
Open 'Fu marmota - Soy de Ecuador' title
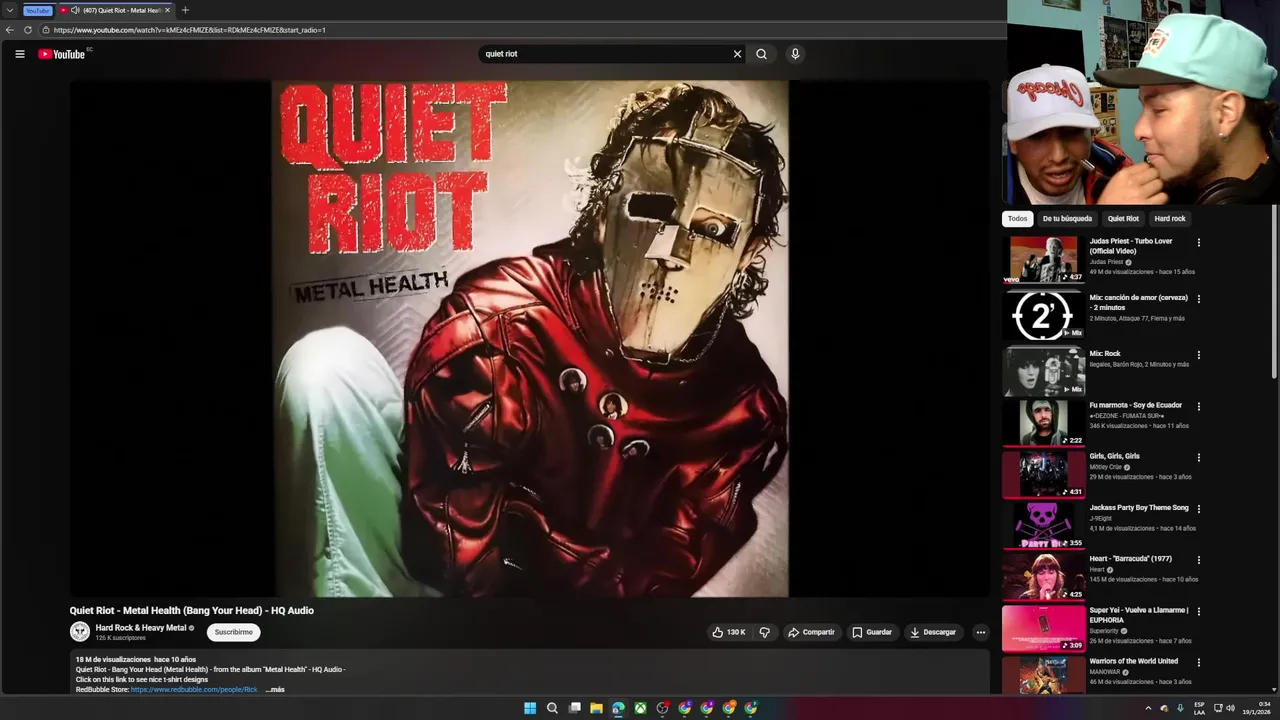(1136, 405)
